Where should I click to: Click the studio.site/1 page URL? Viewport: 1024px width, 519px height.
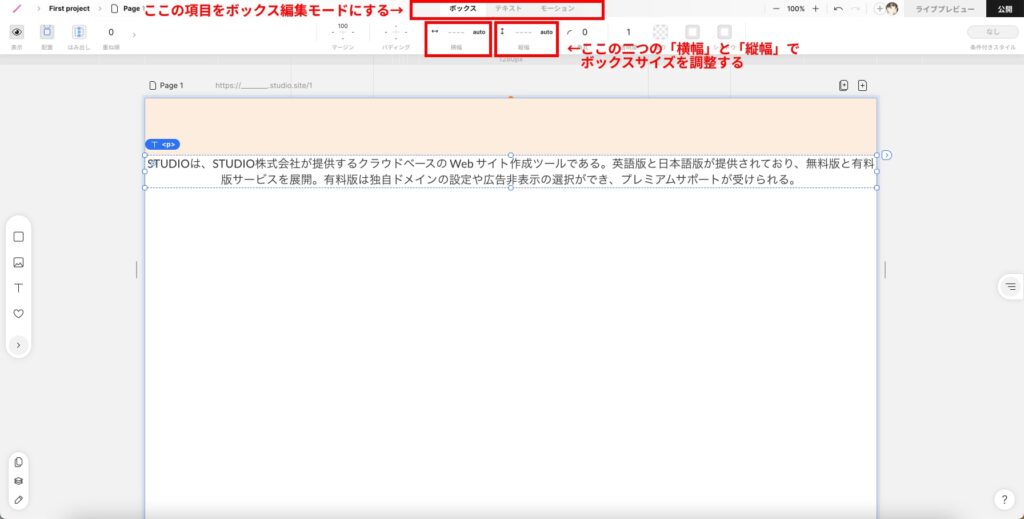264,86
